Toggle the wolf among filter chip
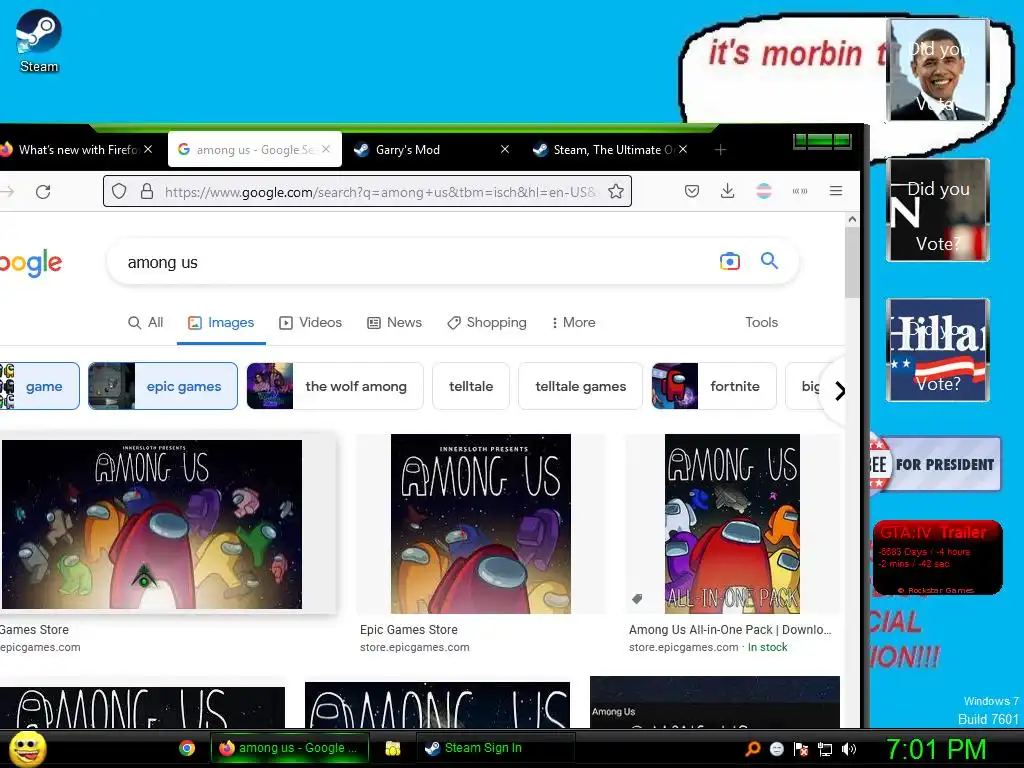The image size is (1024, 768). pyautogui.click(x=335, y=386)
